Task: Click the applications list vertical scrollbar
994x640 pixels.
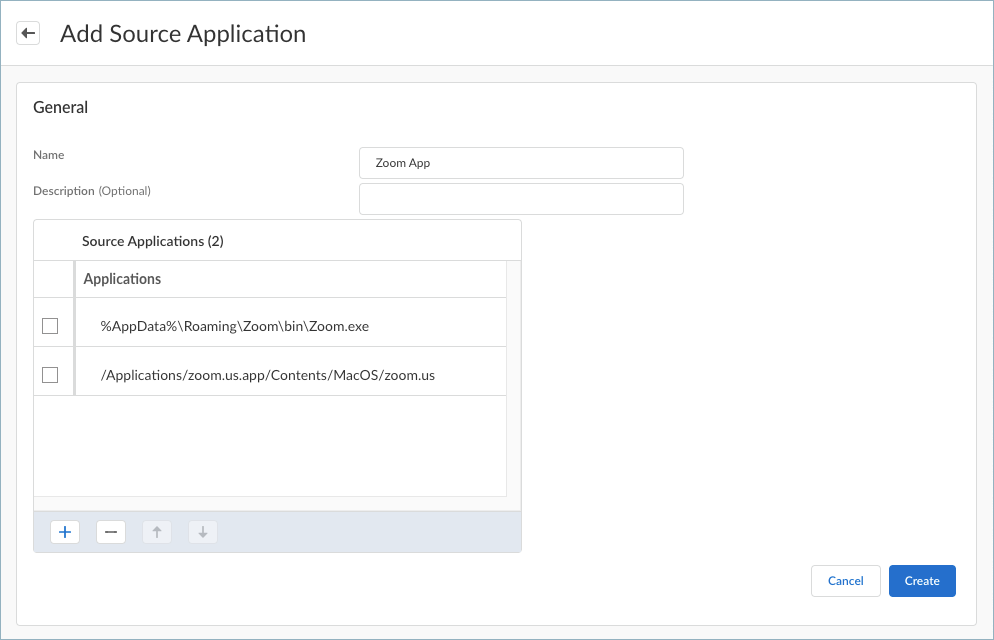Action: [x=513, y=380]
